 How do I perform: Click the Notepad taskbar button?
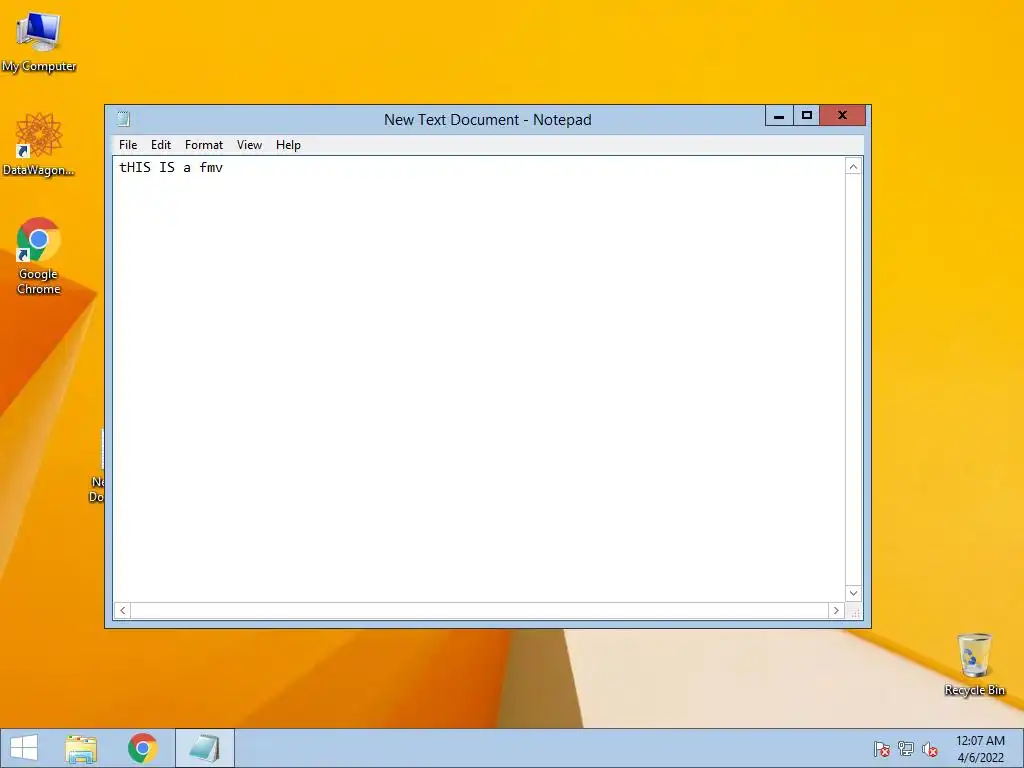coord(204,748)
